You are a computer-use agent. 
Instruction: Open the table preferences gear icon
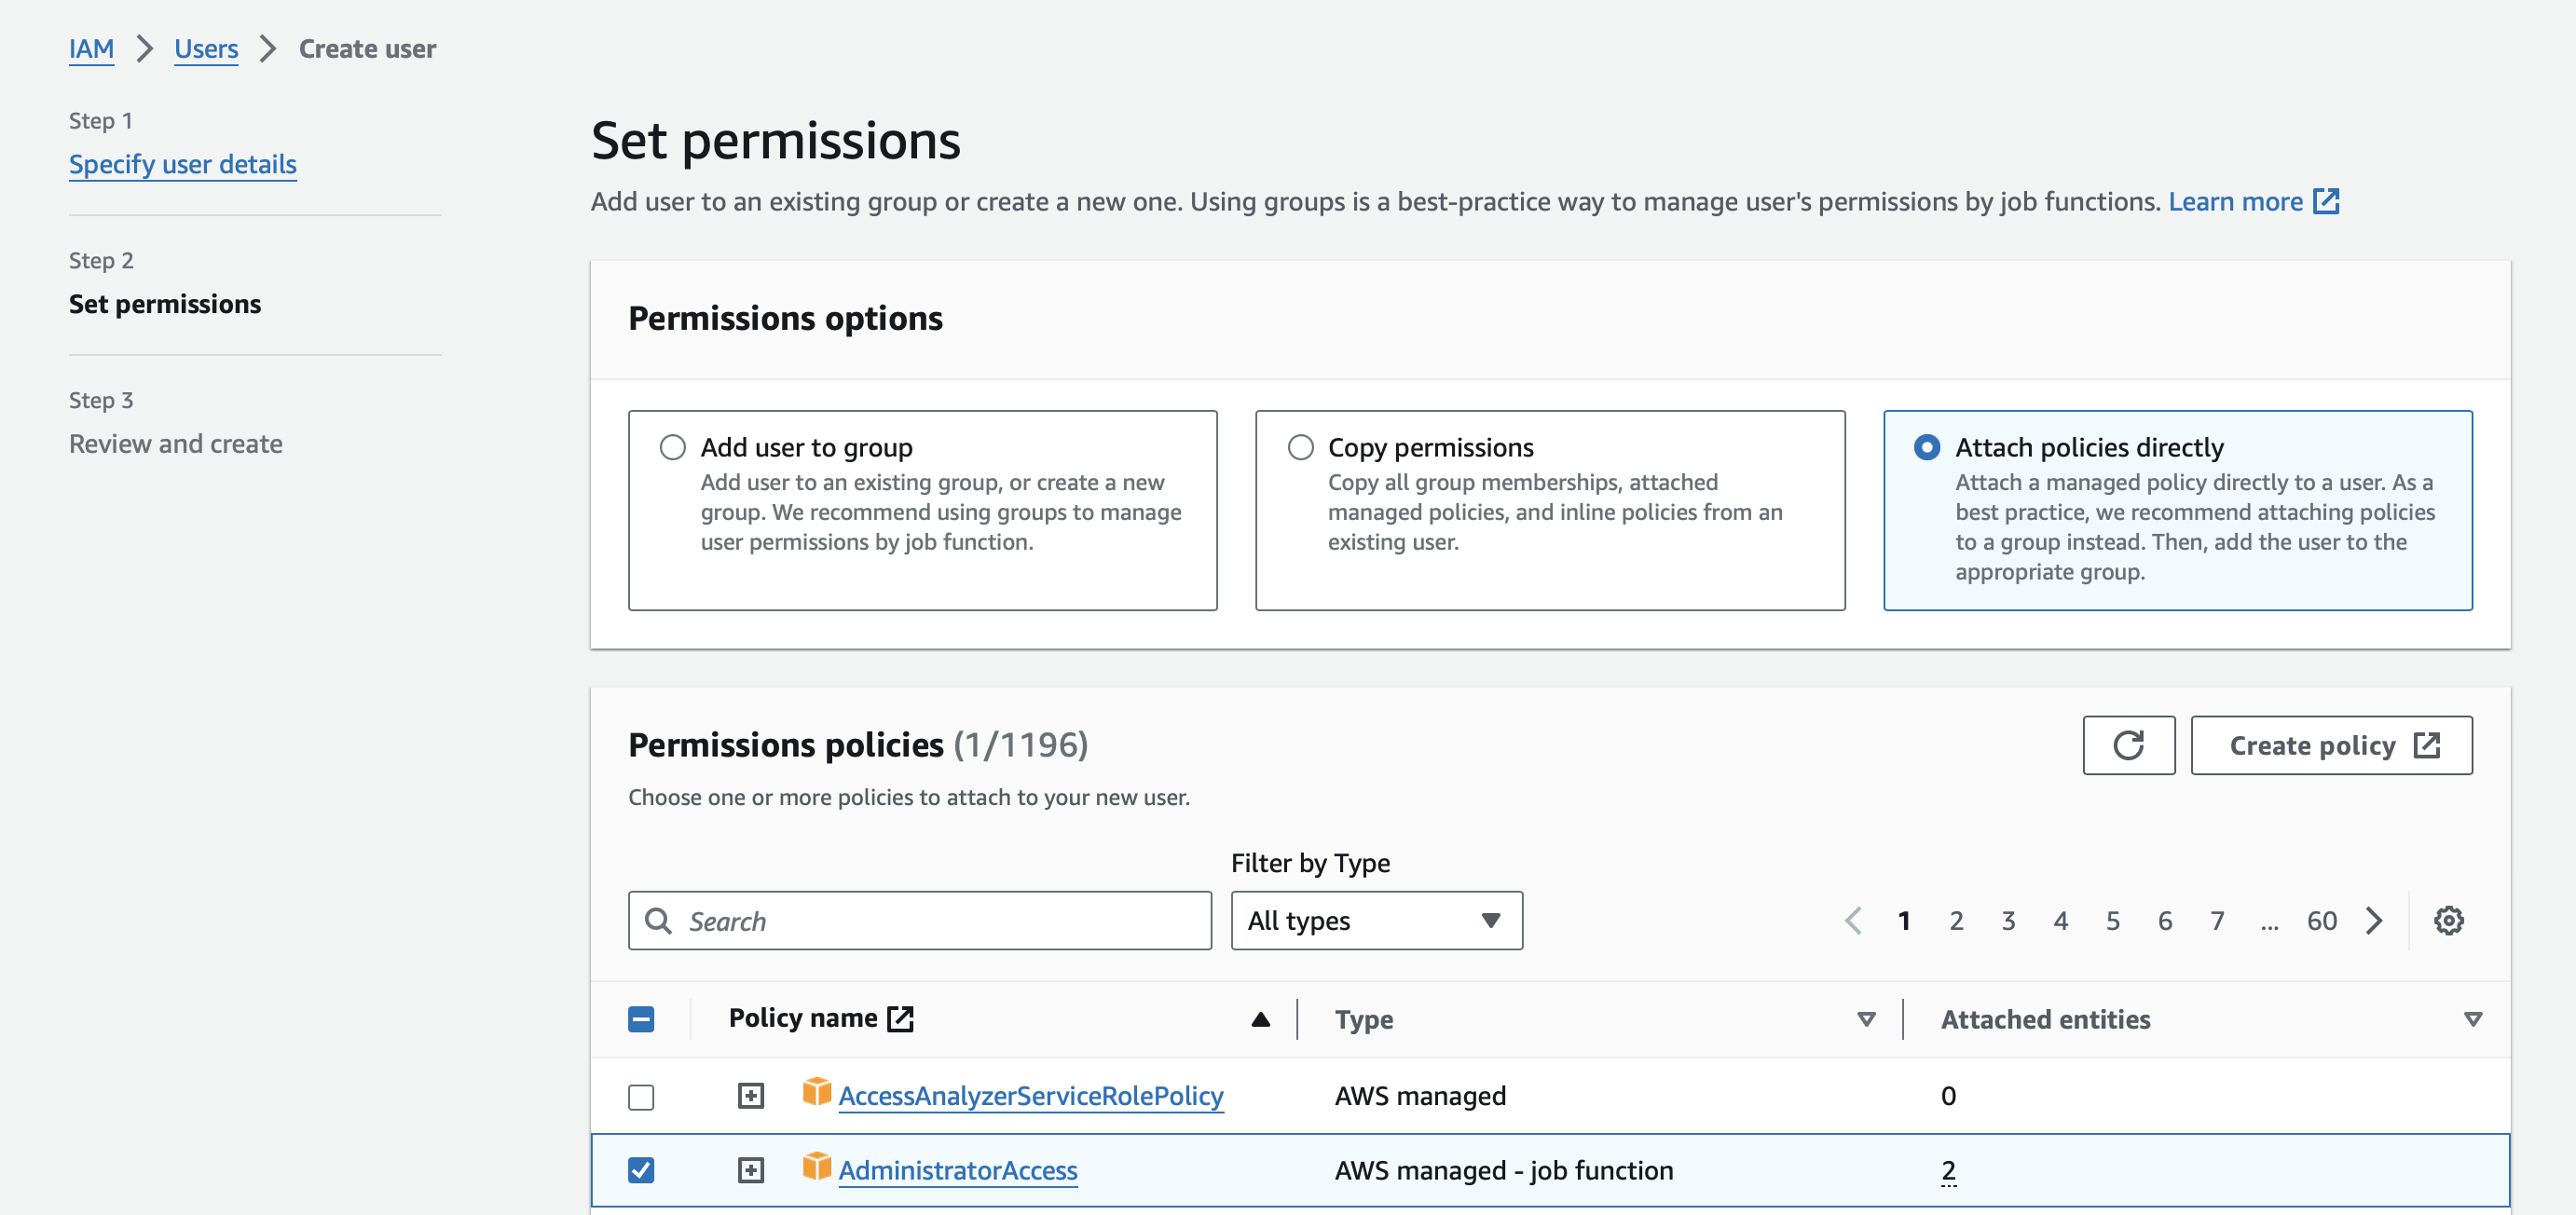pos(2448,920)
